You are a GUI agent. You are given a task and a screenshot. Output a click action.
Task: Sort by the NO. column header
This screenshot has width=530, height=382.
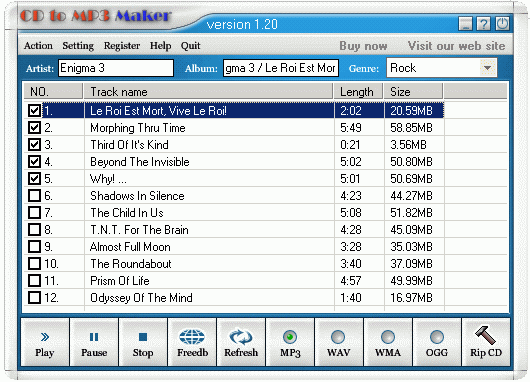[53, 92]
